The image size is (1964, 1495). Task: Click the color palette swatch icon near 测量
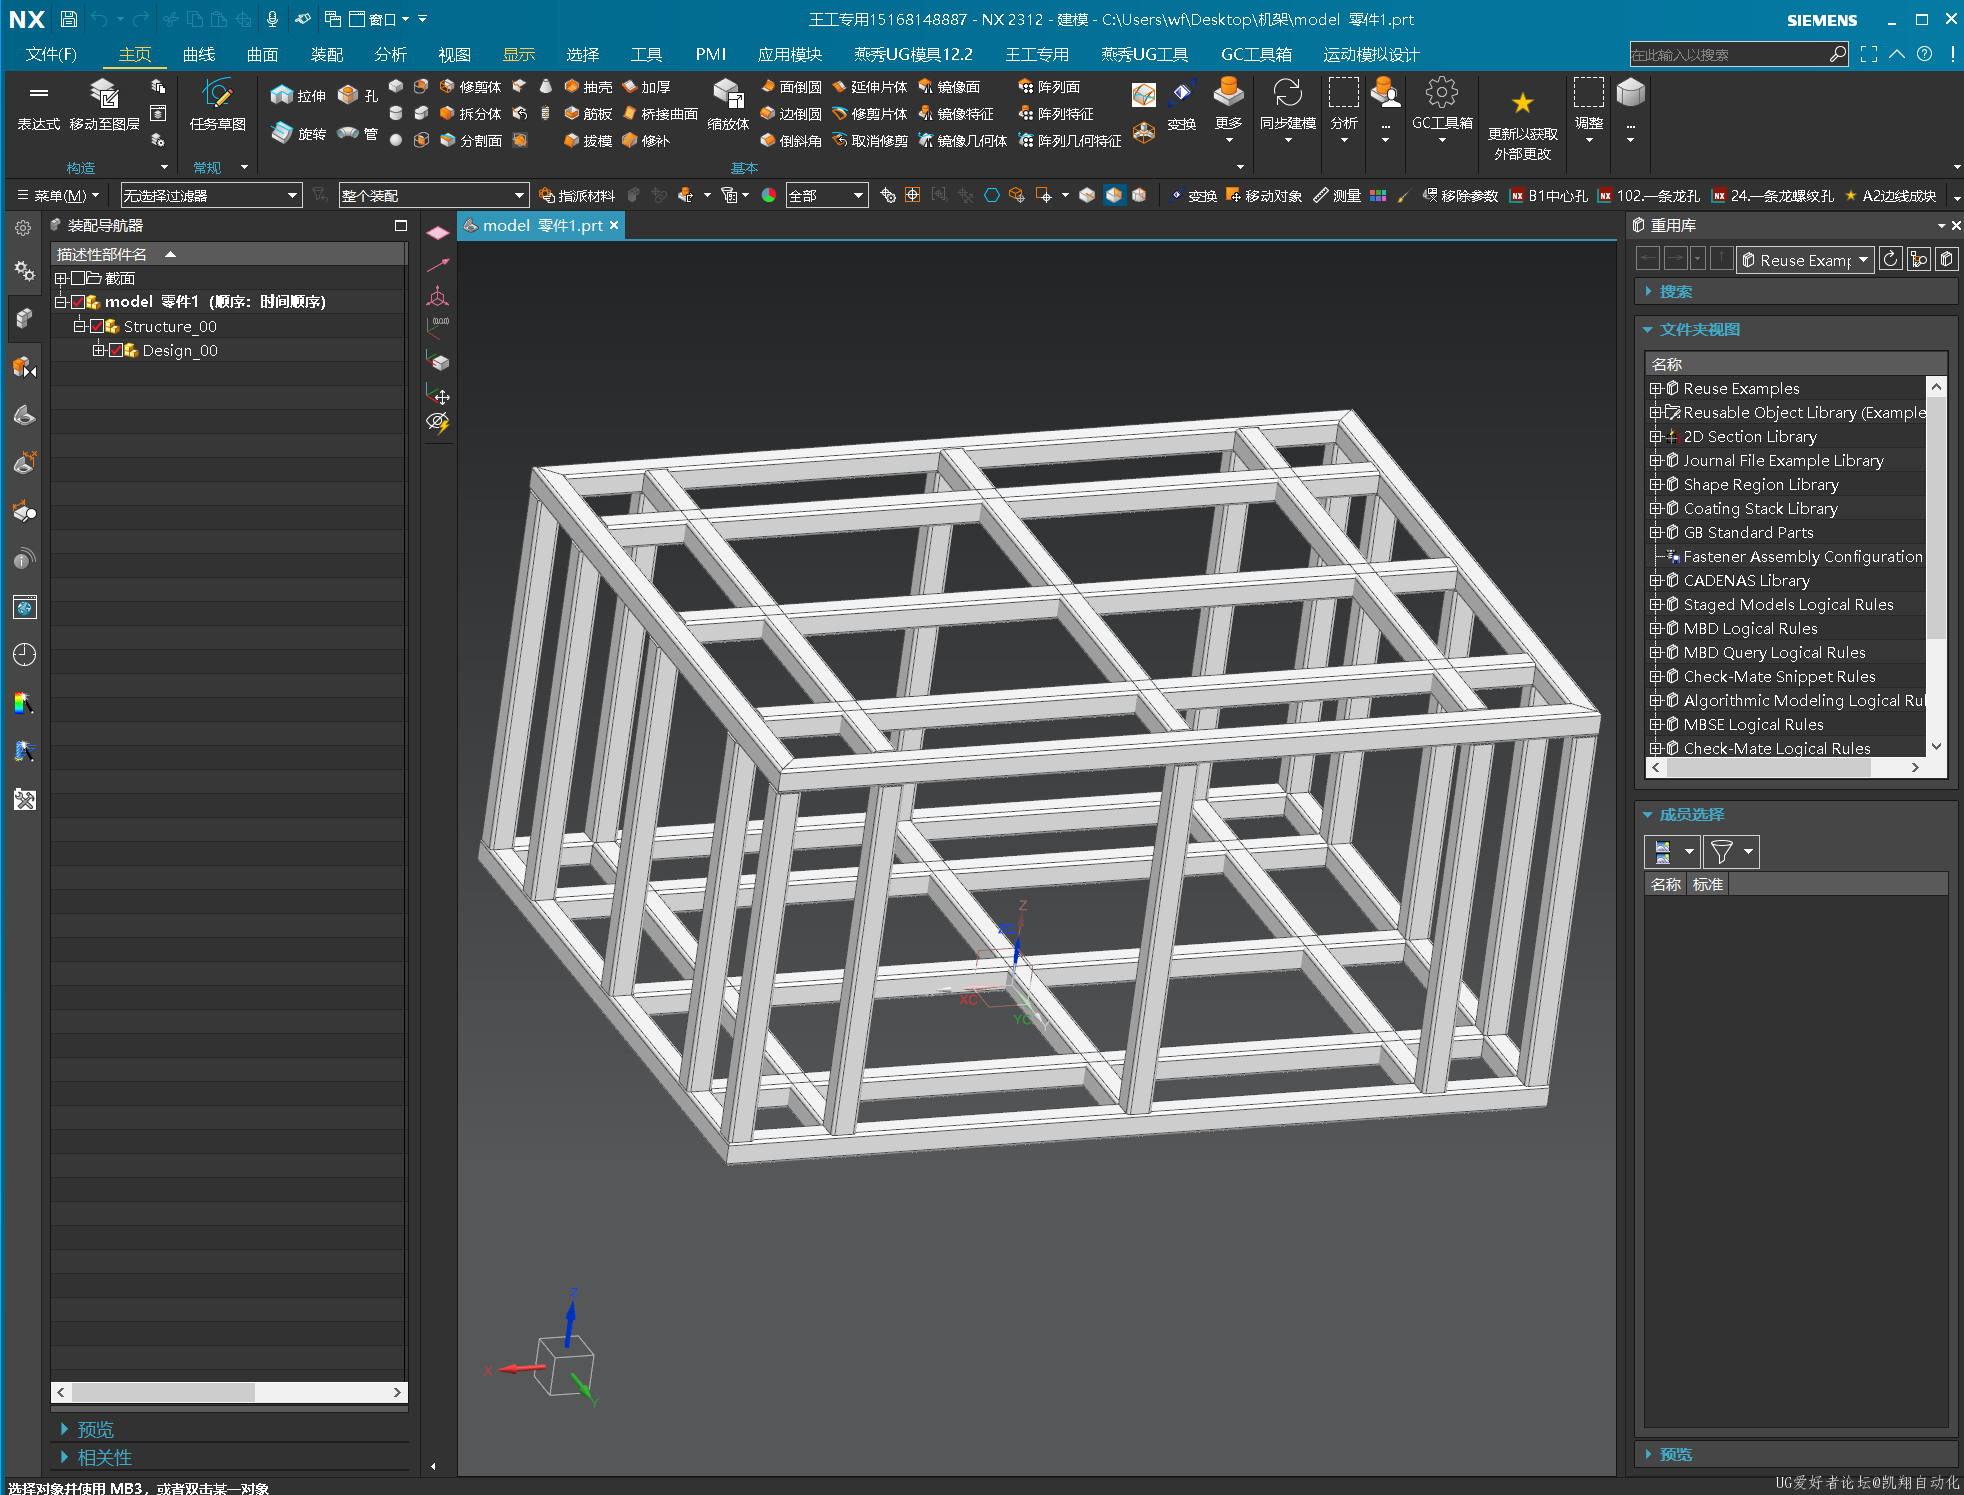point(1378,195)
